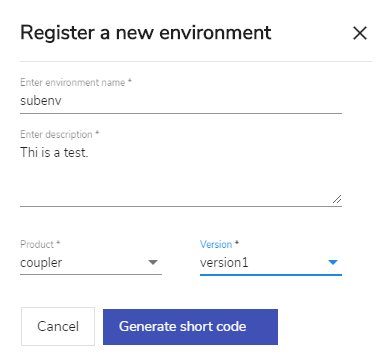Screen dimensions: 392x362
Task: Click the 'Enter environment name' label
Action: click(76, 82)
